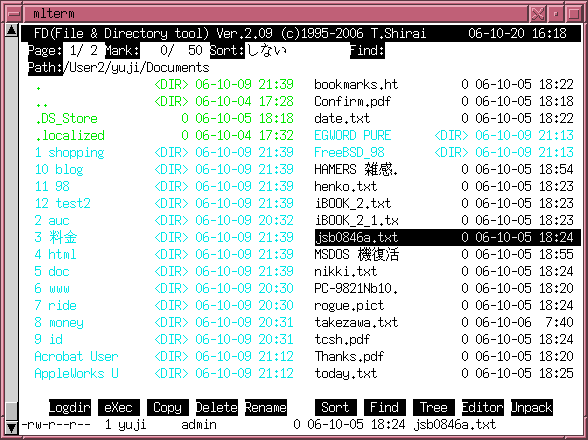588x440 pixels.
Task: Click the Path /User2/yuji/Documents text
Action: pyautogui.click(x=136, y=68)
